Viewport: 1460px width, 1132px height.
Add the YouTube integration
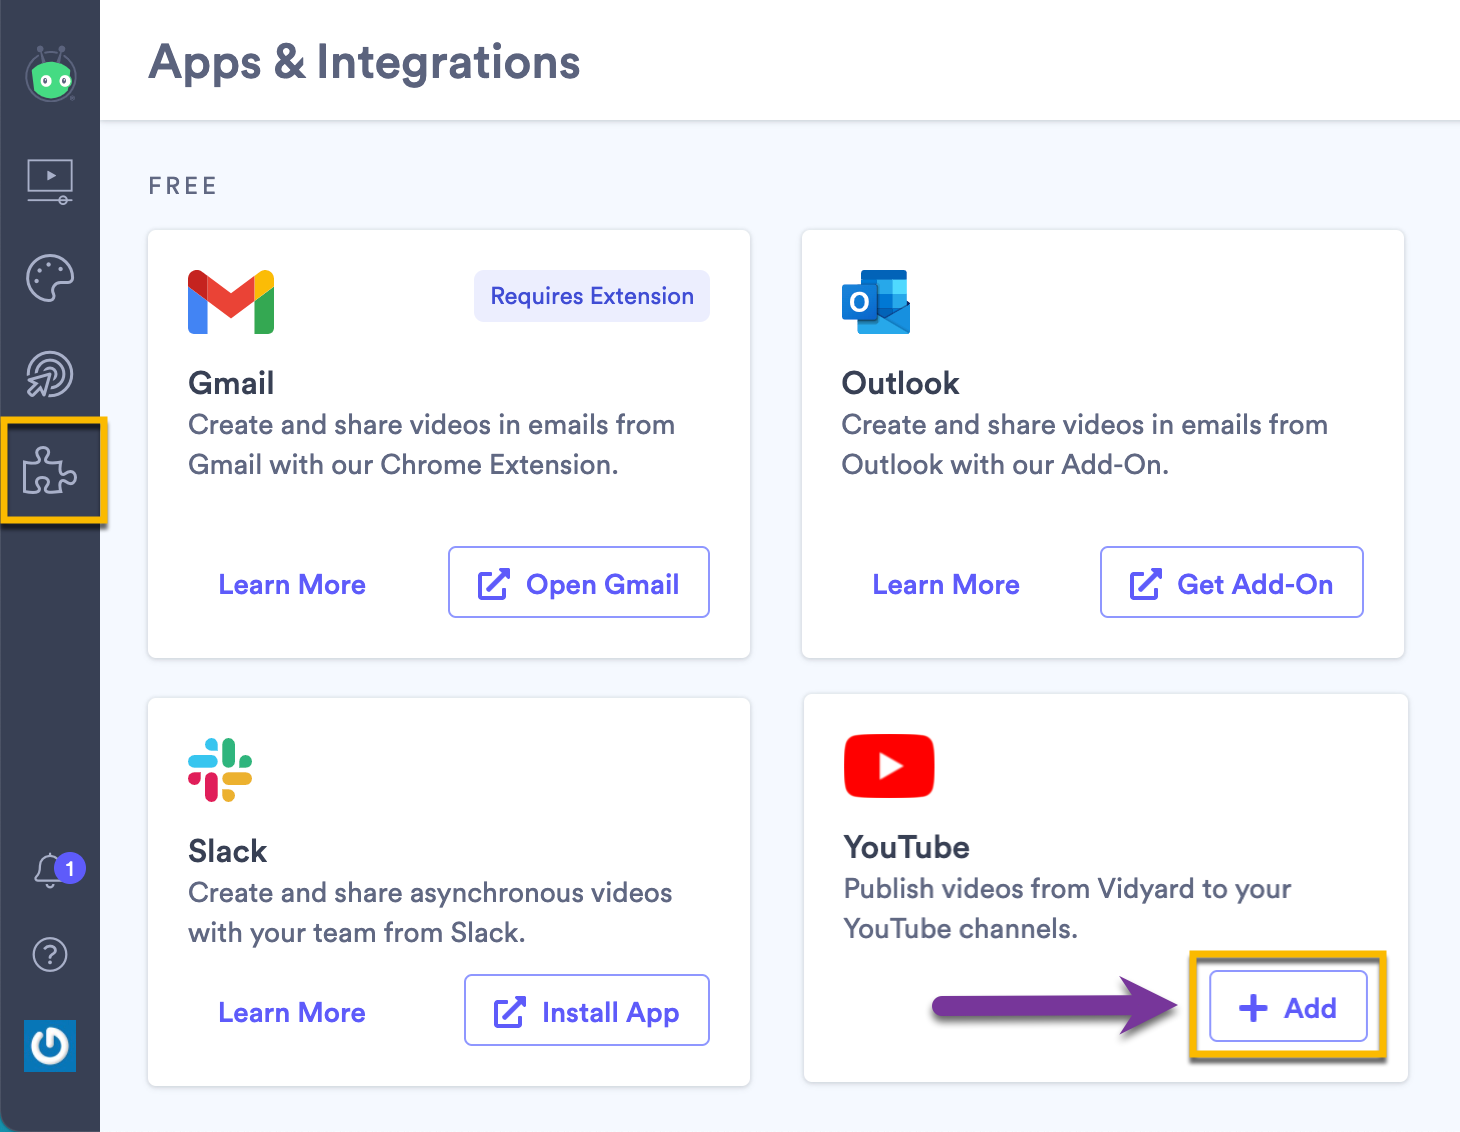[x=1288, y=1006]
